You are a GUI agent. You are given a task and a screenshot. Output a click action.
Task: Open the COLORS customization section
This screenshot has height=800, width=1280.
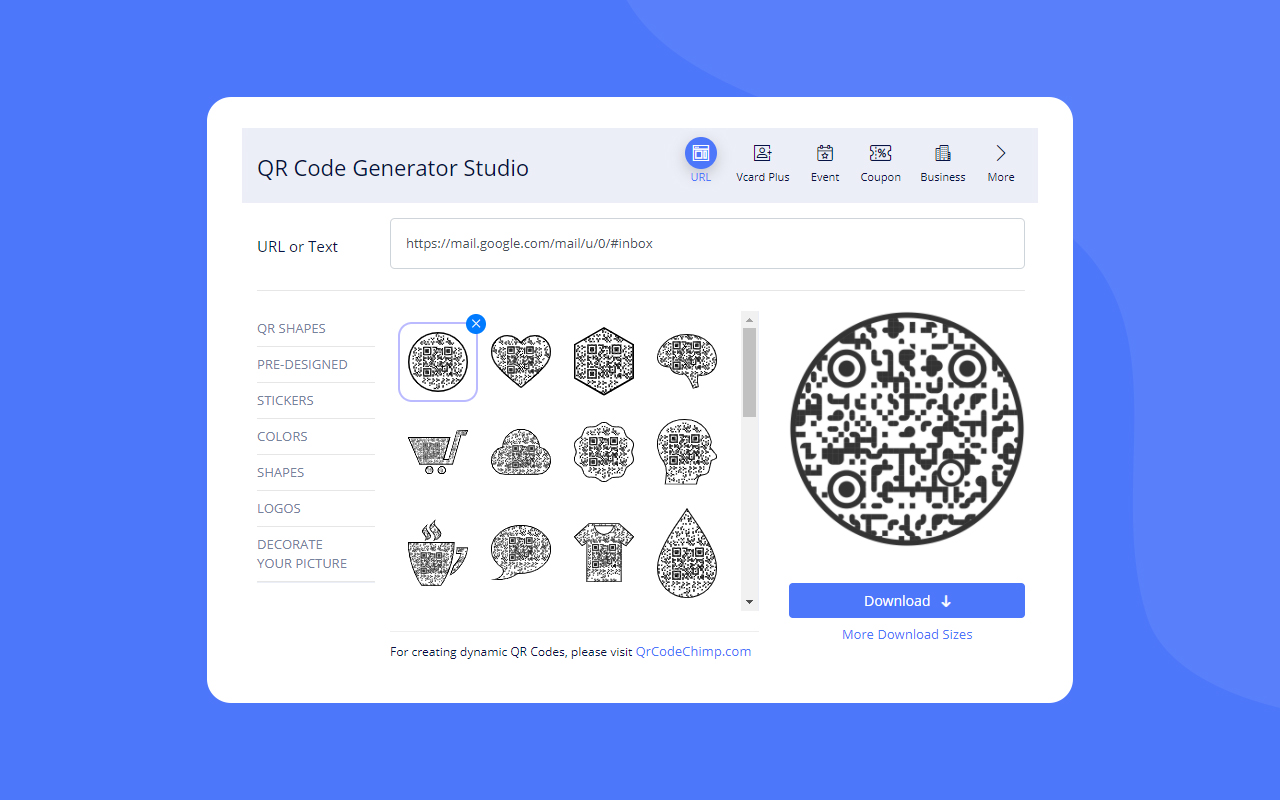pyautogui.click(x=282, y=436)
